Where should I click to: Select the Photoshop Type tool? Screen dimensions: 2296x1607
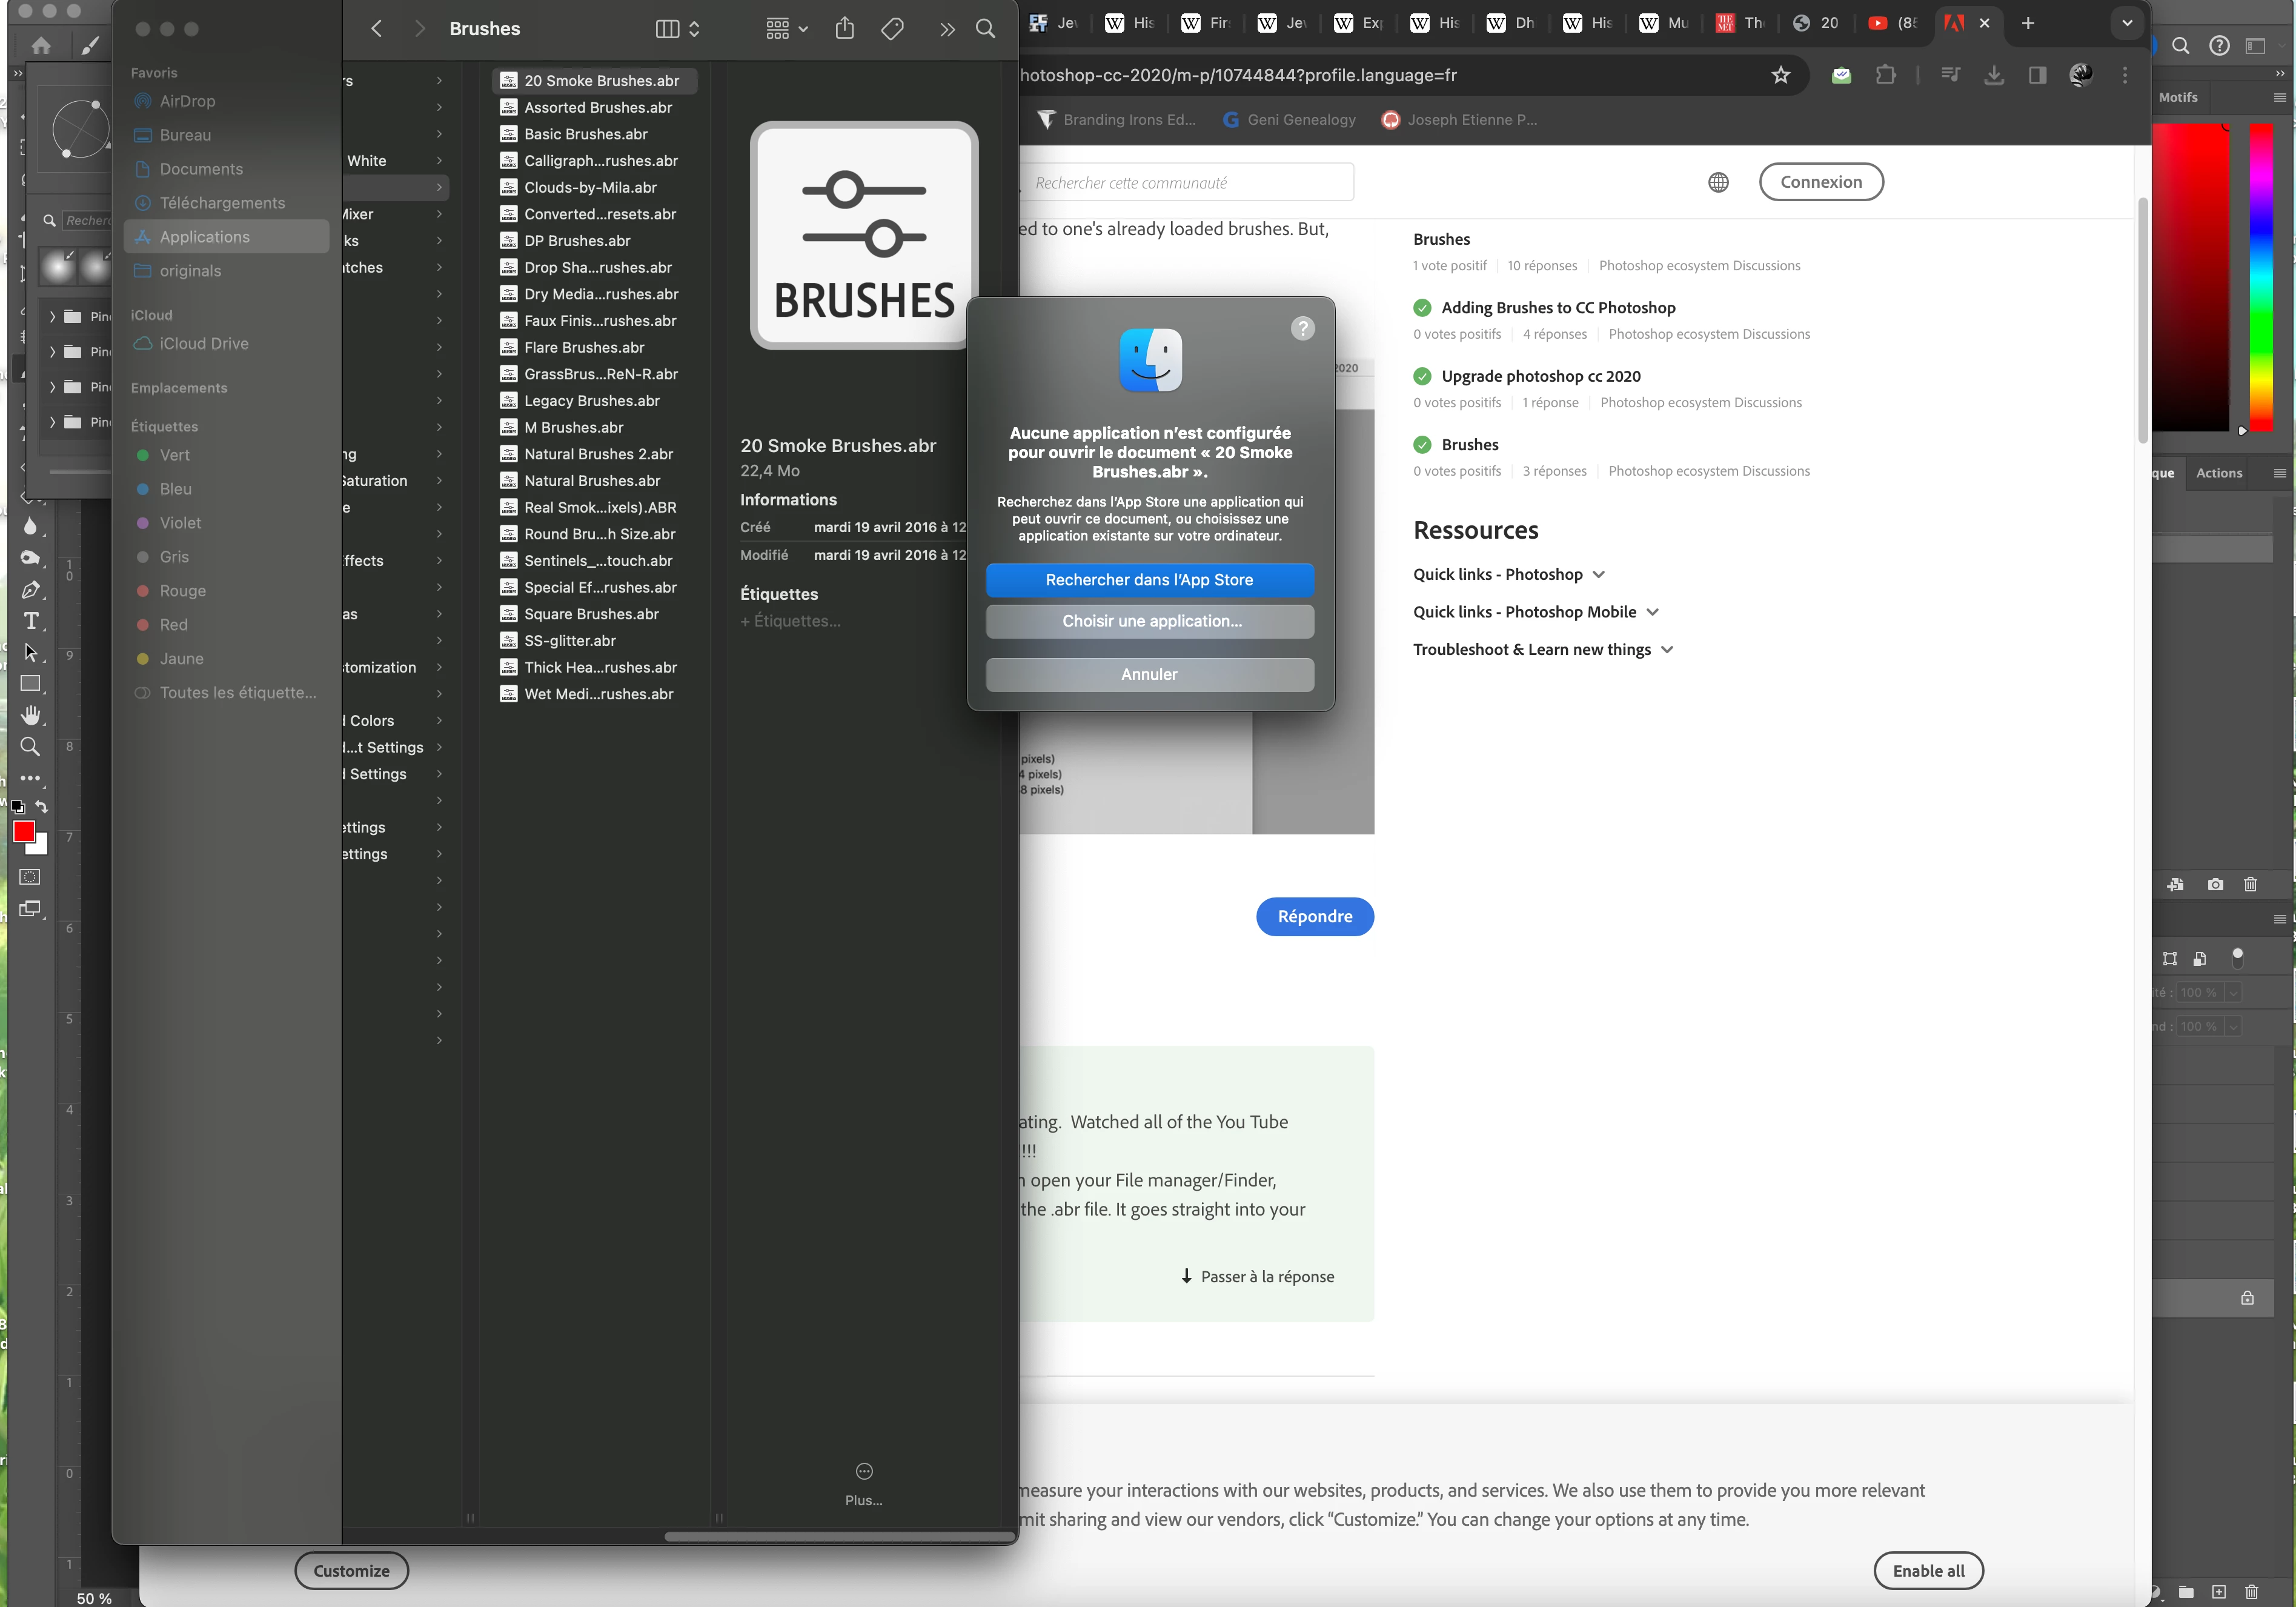click(x=31, y=621)
